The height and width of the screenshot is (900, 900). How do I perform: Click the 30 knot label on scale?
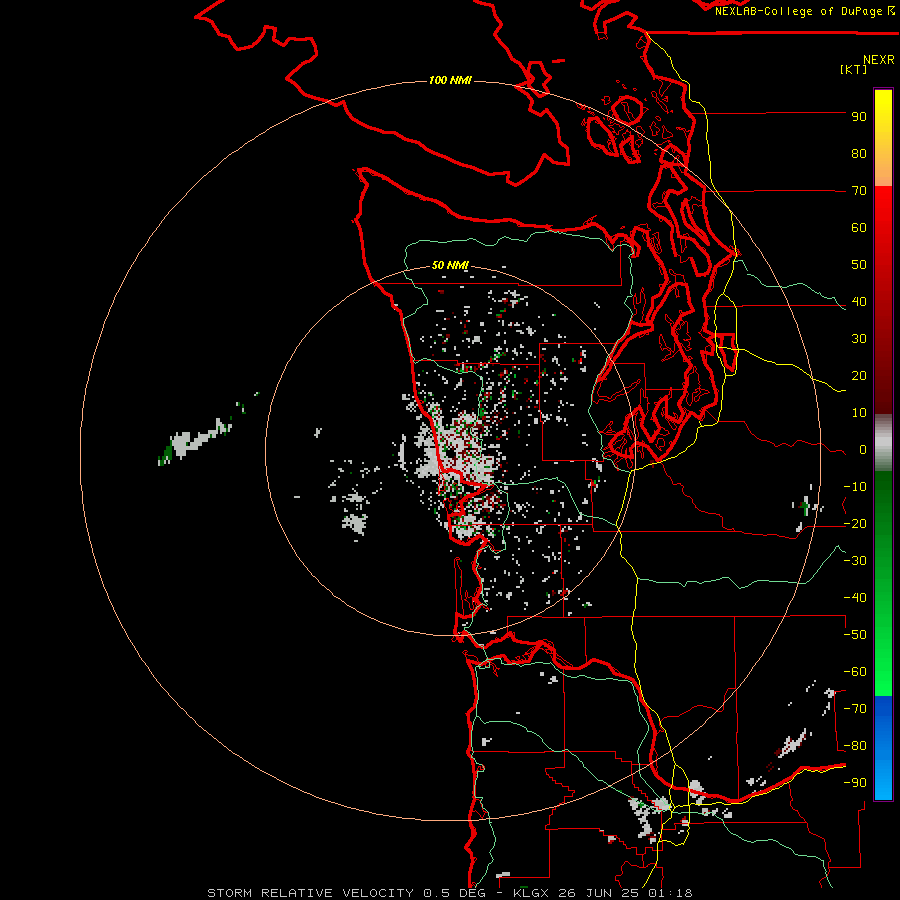pos(859,339)
